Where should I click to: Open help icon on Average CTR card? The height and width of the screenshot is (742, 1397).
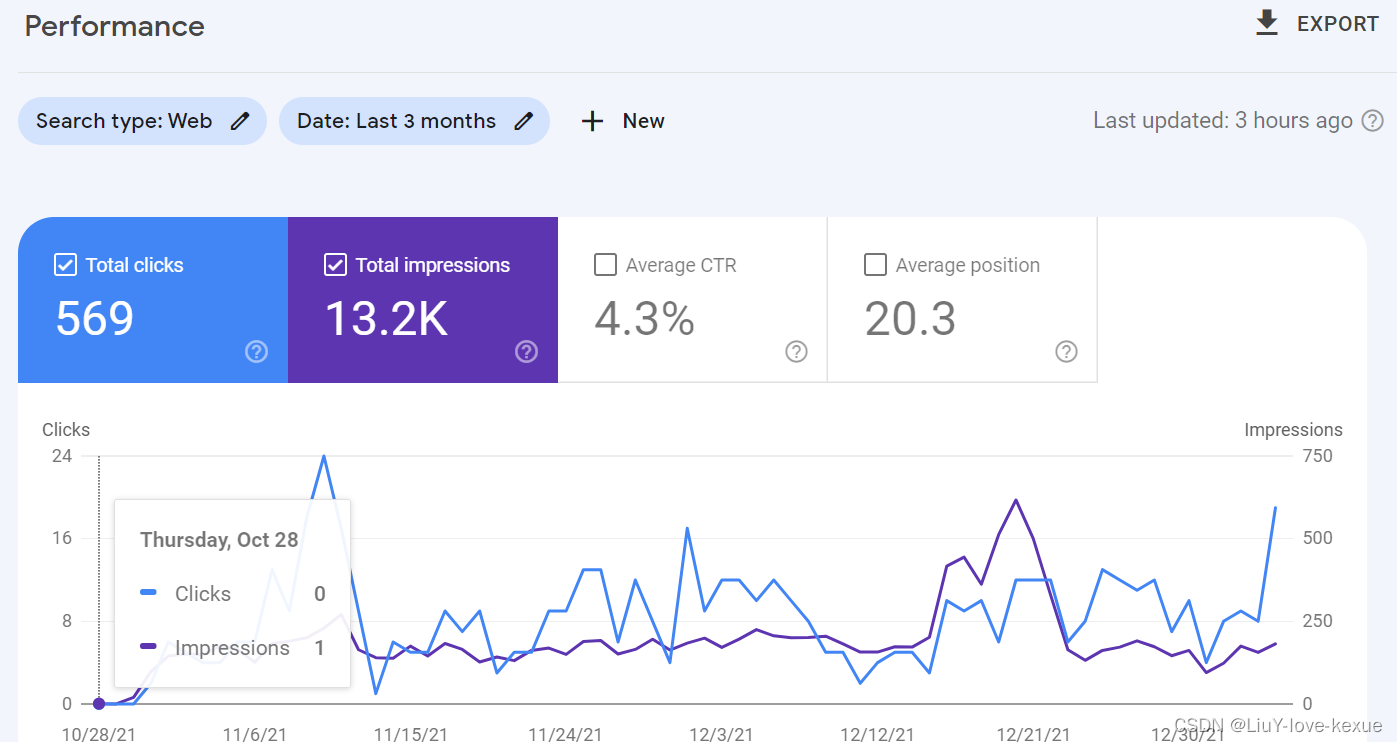coord(797,351)
